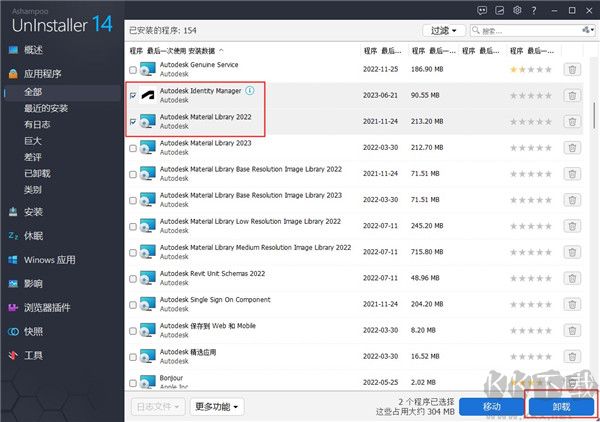600x422 pixels.
Task: Click program icon of Autodesk Material Library 2023
Action: pyautogui.click(x=148, y=147)
